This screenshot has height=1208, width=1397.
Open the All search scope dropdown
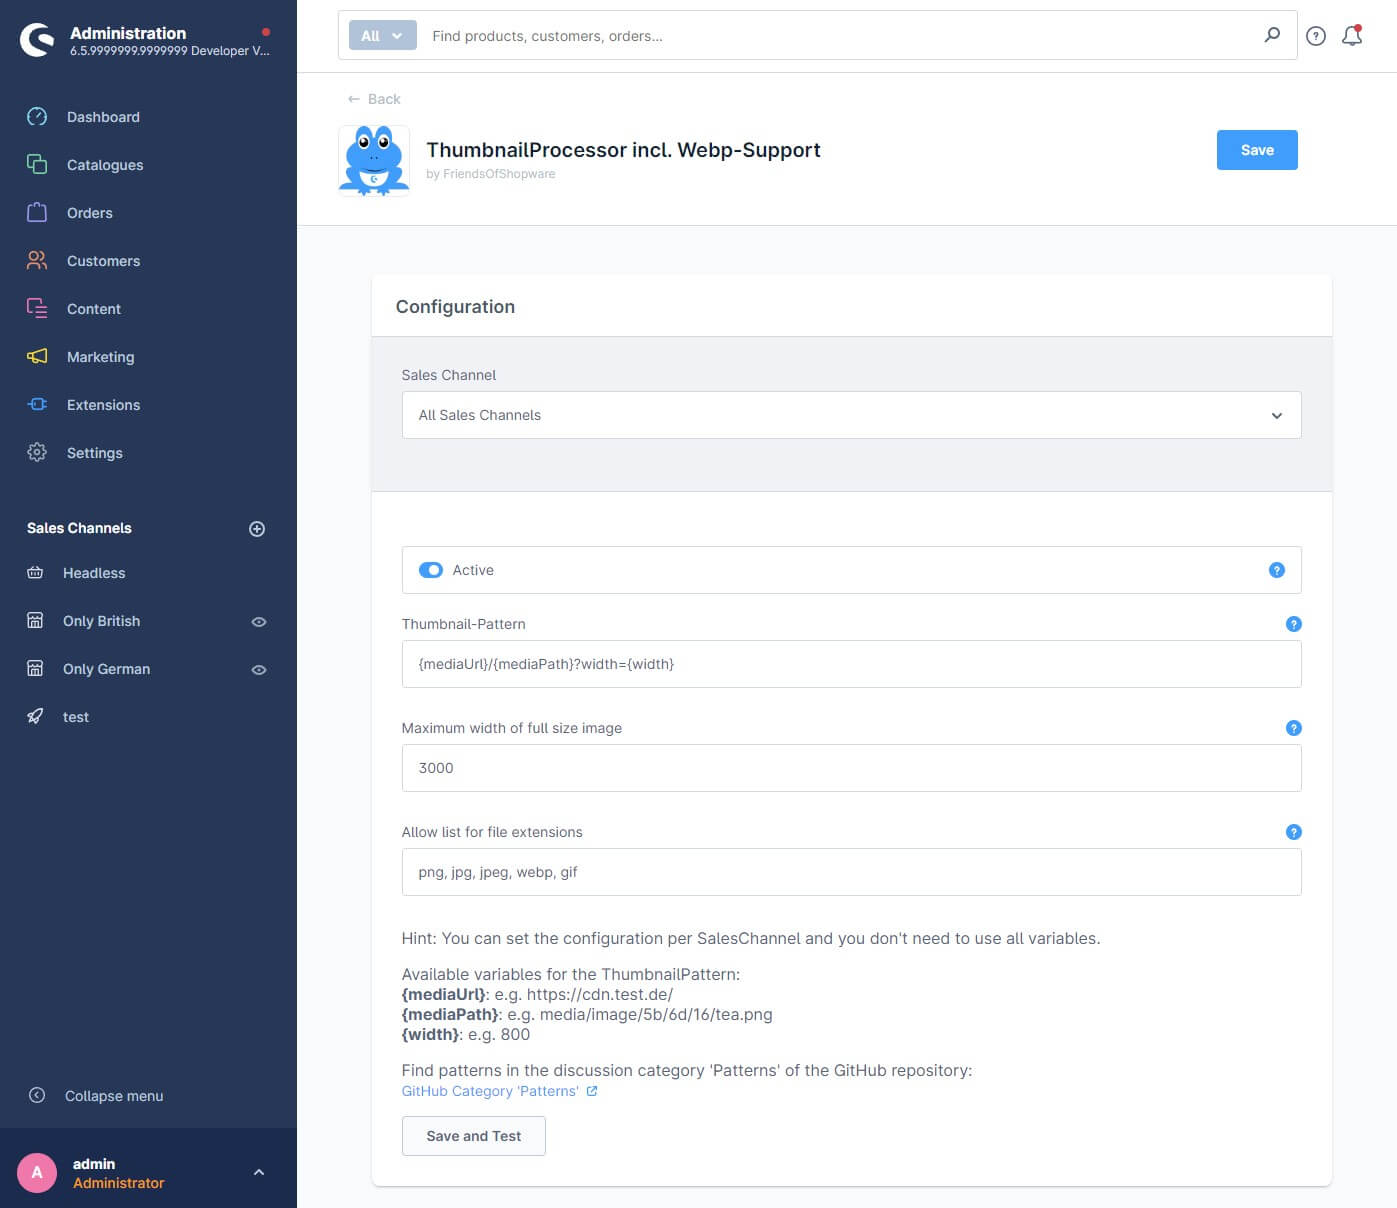[382, 35]
